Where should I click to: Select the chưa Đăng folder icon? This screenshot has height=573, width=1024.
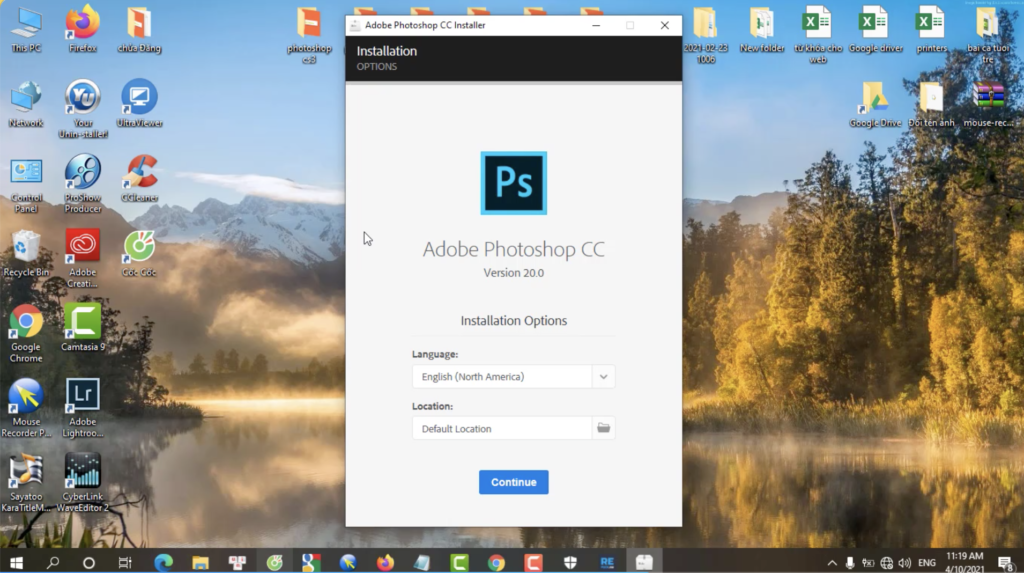tap(139, 30)
